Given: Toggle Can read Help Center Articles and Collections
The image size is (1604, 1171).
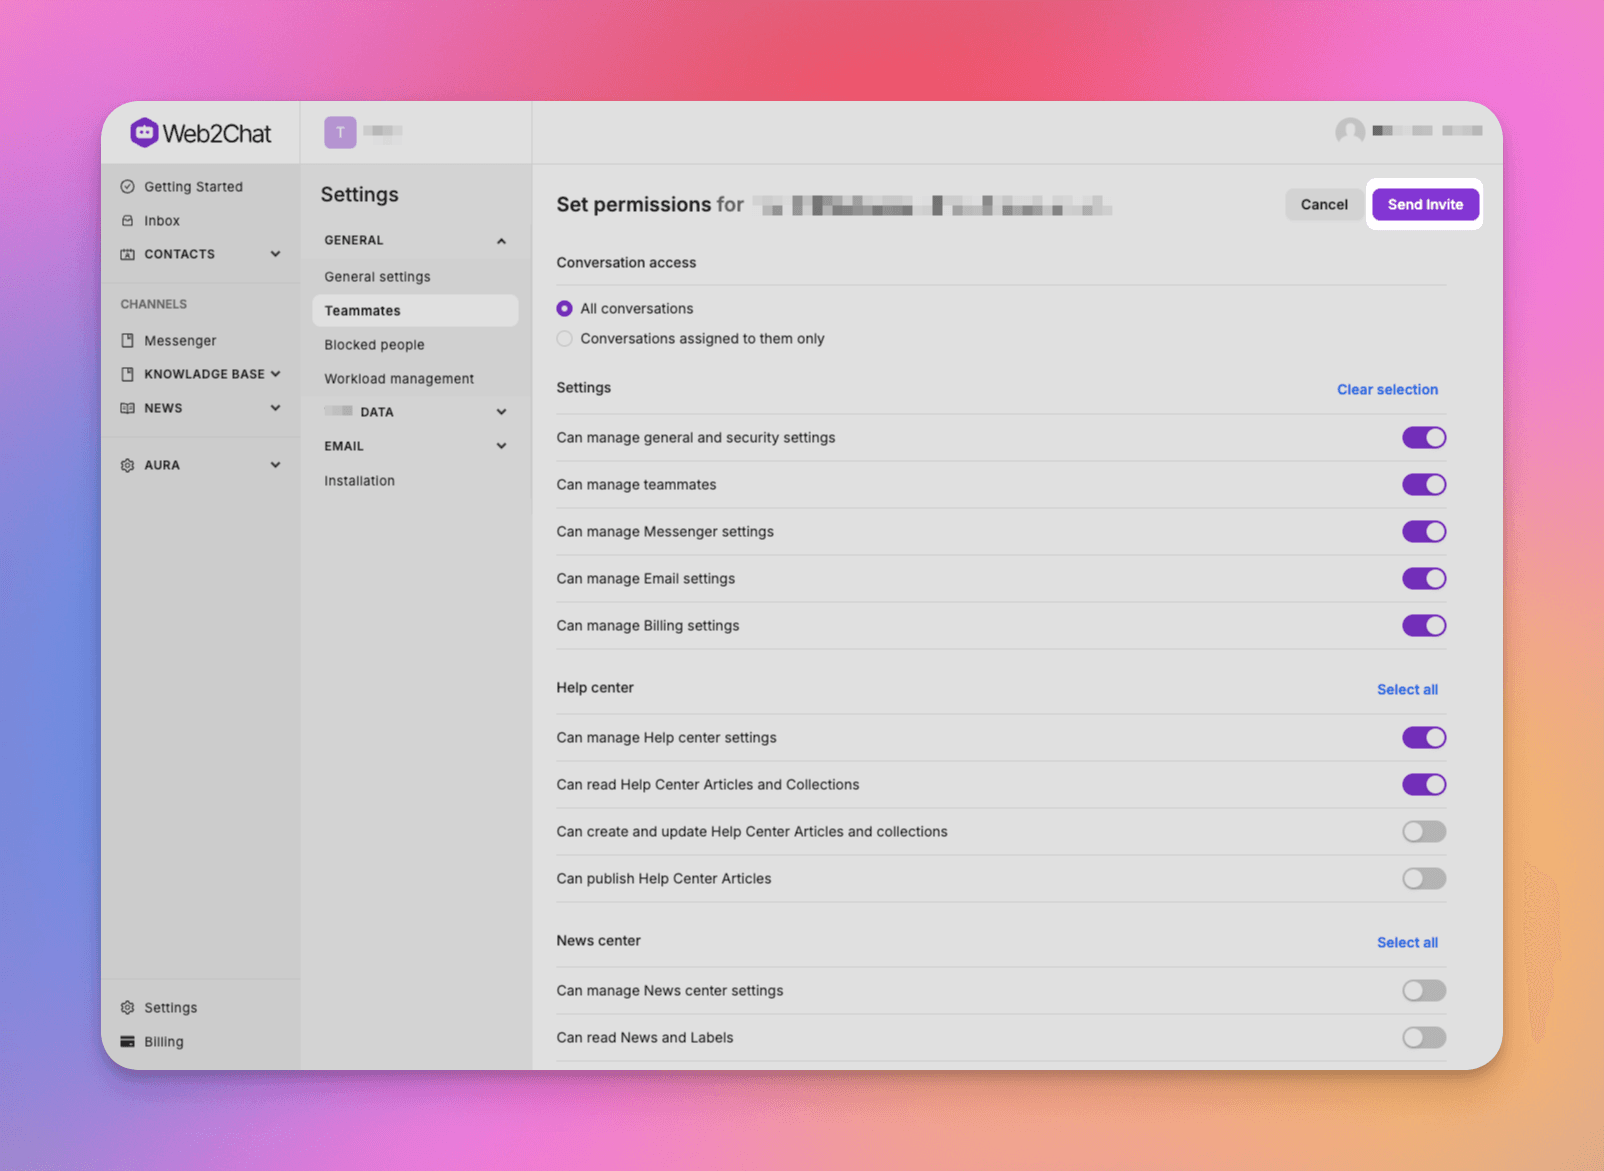Looking at the screenshot, I should pos(1424,784).
